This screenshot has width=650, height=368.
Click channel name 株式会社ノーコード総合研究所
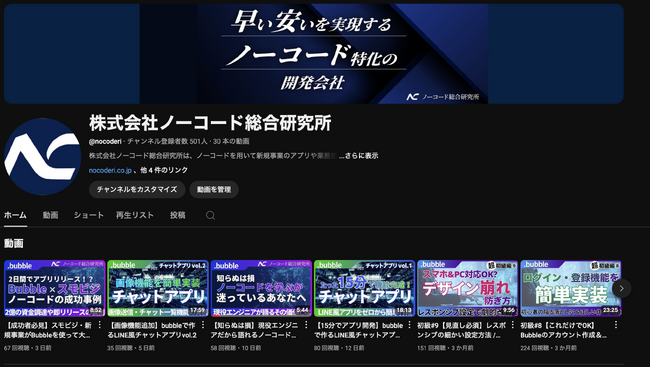coord(210,123)
